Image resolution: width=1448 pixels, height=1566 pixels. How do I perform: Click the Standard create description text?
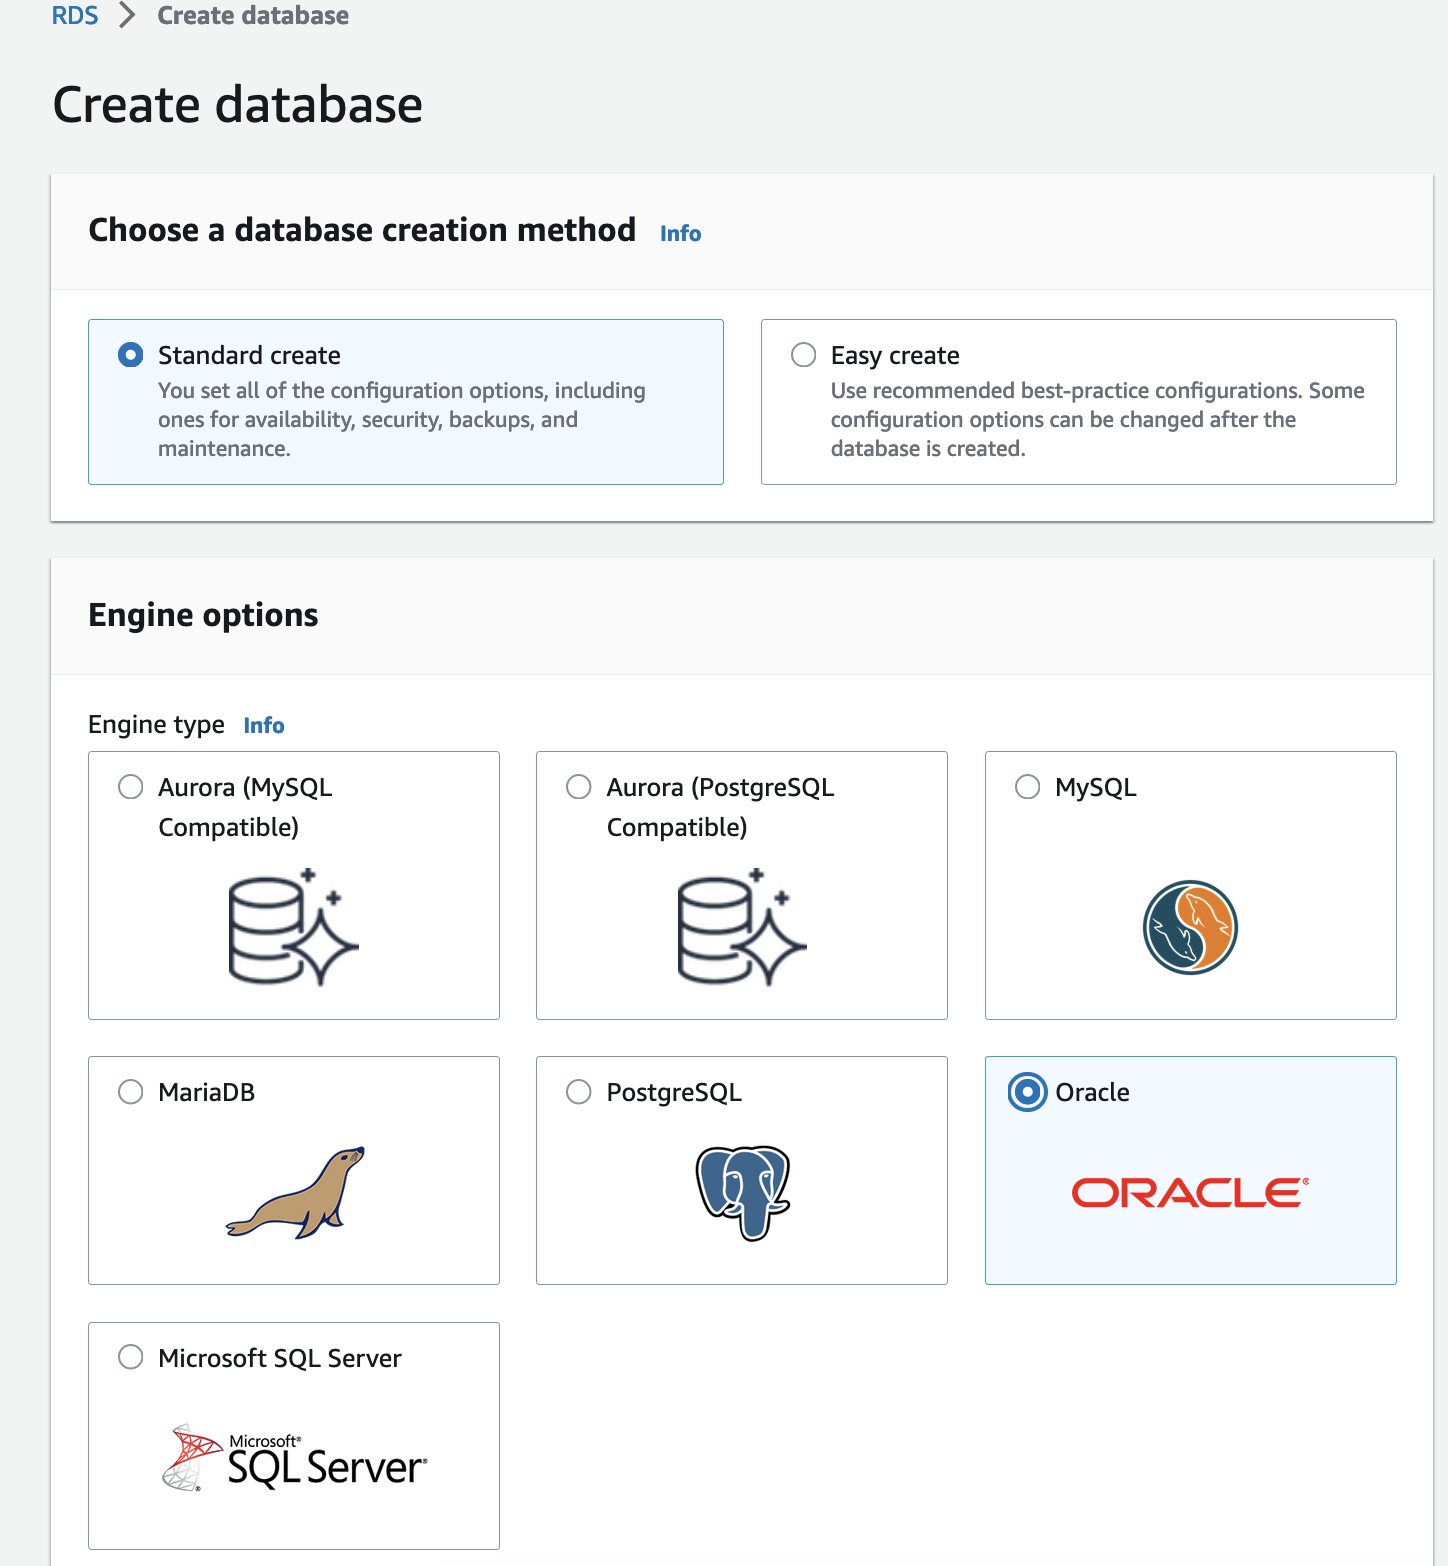(402, 419)
